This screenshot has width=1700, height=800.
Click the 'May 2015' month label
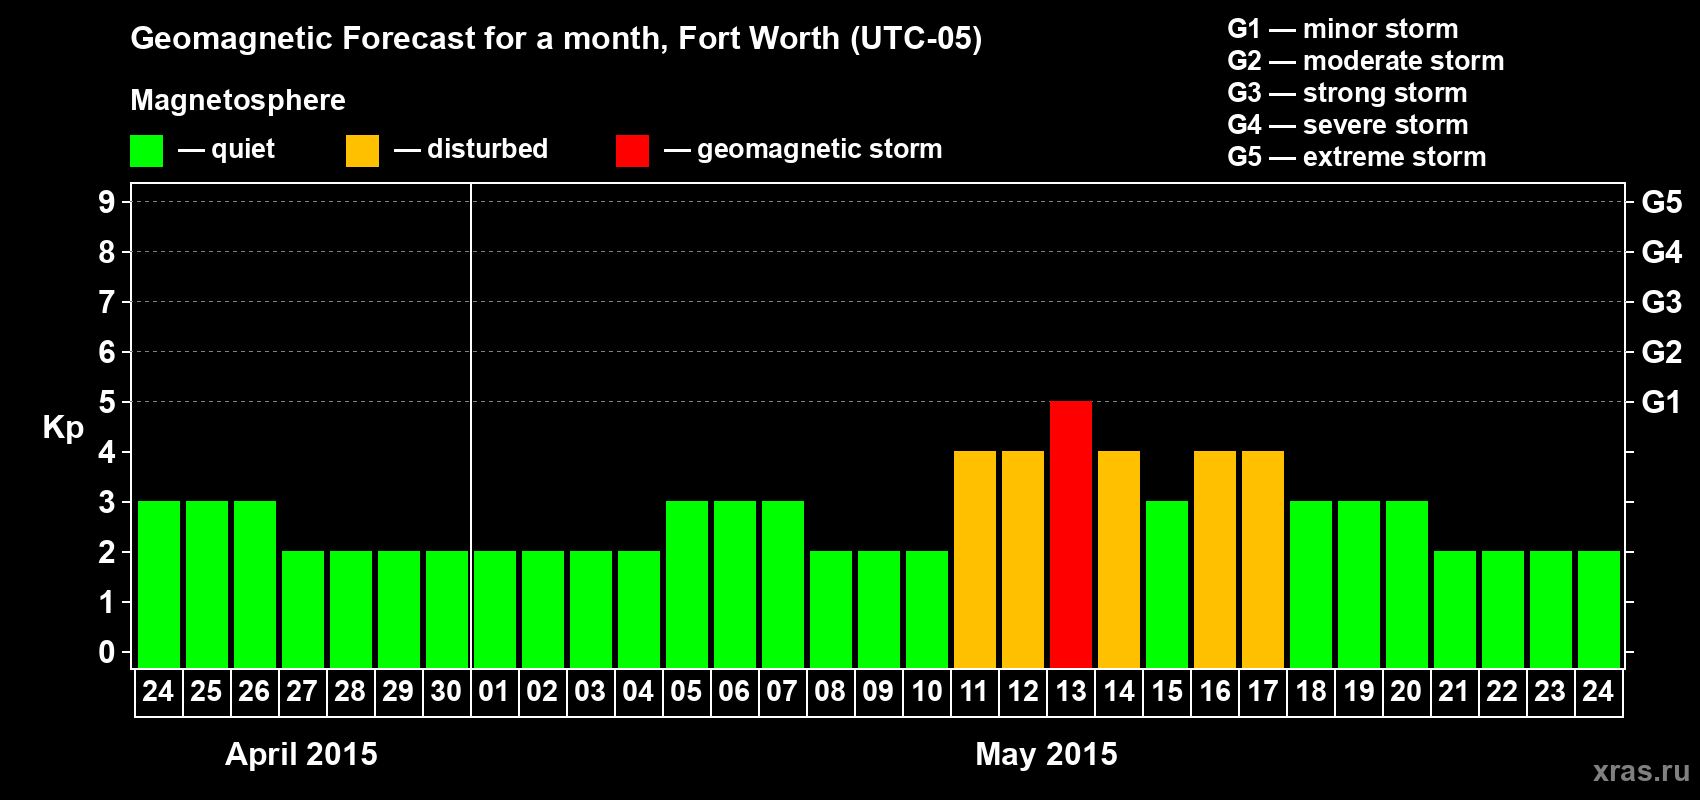(x=1046, y=754)
